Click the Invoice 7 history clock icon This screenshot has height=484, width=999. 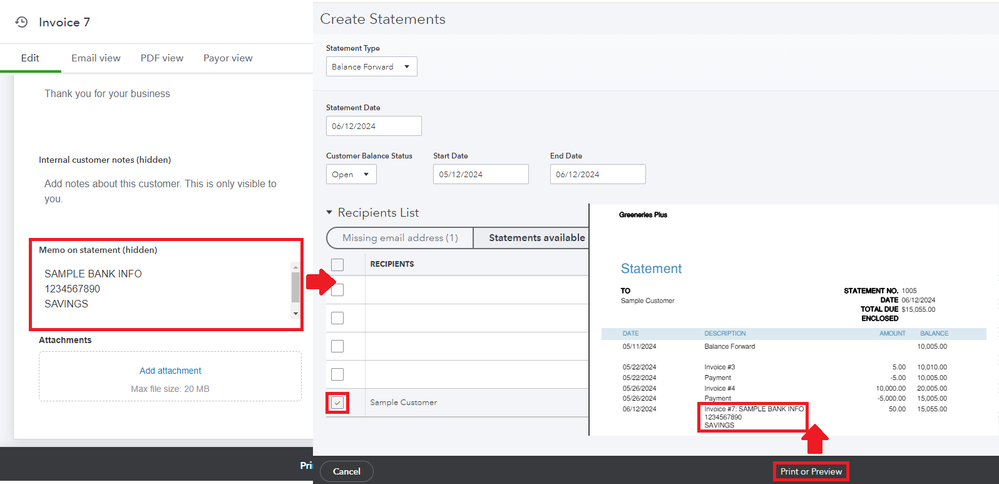coord(22,22)
